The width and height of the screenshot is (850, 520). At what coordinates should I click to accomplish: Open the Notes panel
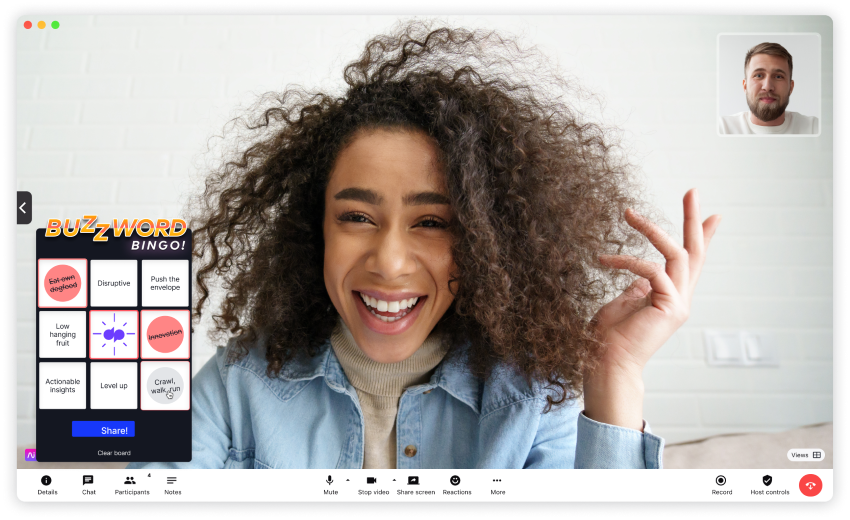click(172, 485)
